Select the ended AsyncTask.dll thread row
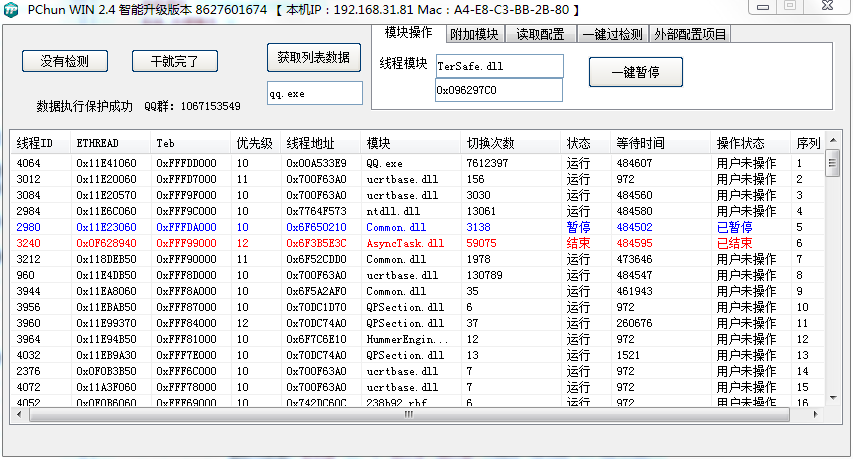This screenshot has height=459, width=853. 400,243
